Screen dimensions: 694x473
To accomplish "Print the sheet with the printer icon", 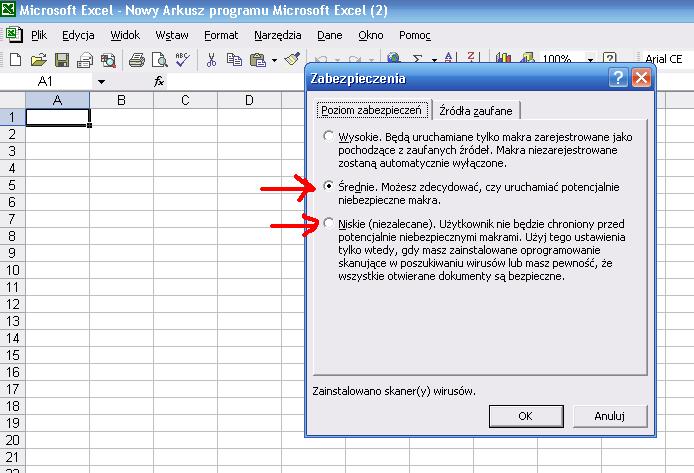I will [x=137, y=59].
